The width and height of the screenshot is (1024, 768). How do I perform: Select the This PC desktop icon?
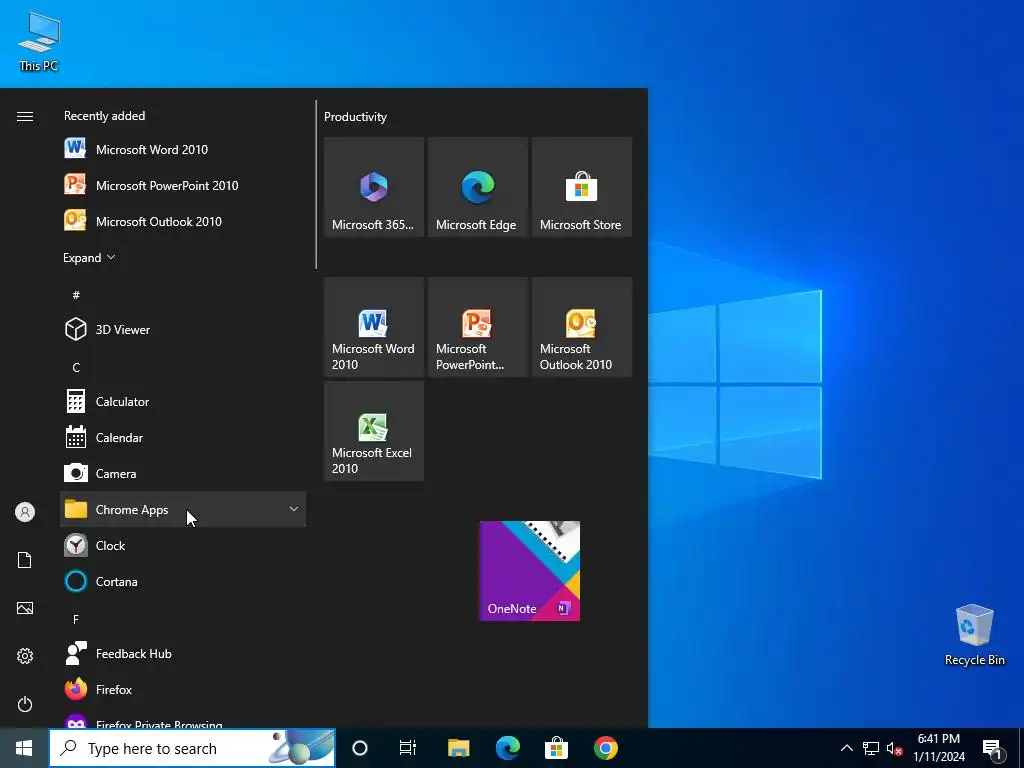click(x=39, y=42)
